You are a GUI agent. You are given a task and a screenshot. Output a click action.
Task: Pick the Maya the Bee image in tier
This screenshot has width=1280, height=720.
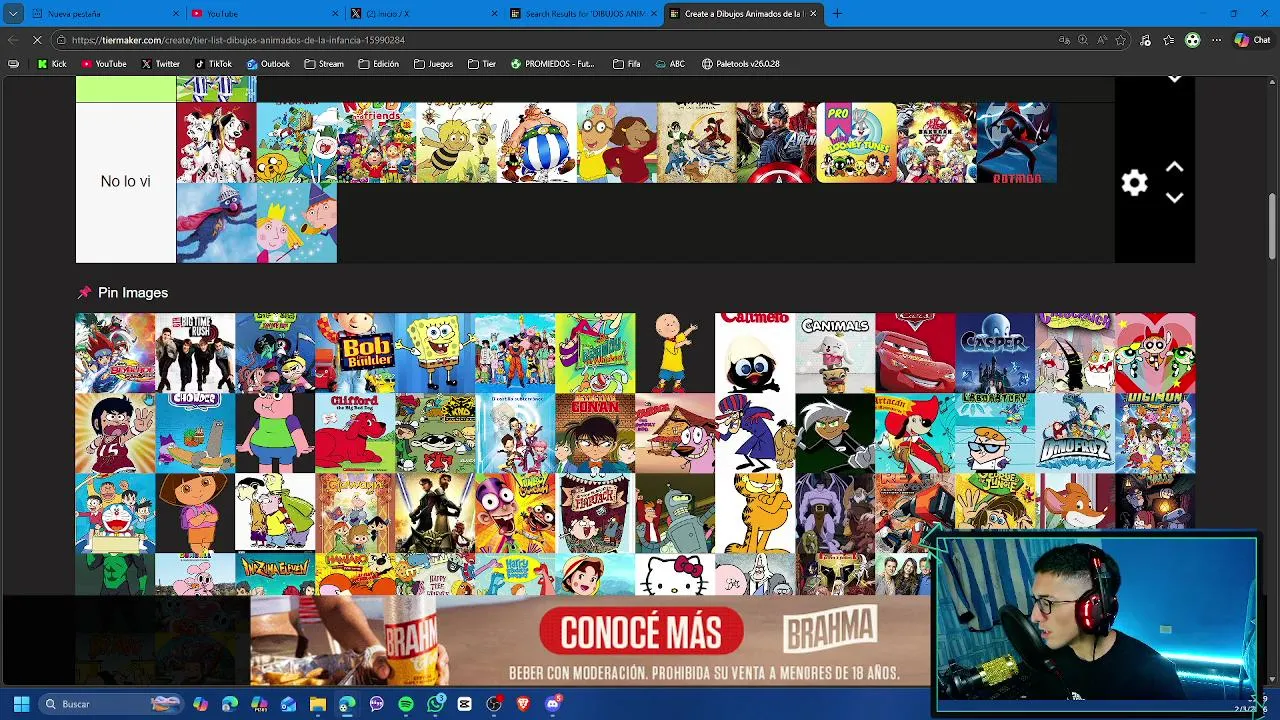(x=457, y=143)
